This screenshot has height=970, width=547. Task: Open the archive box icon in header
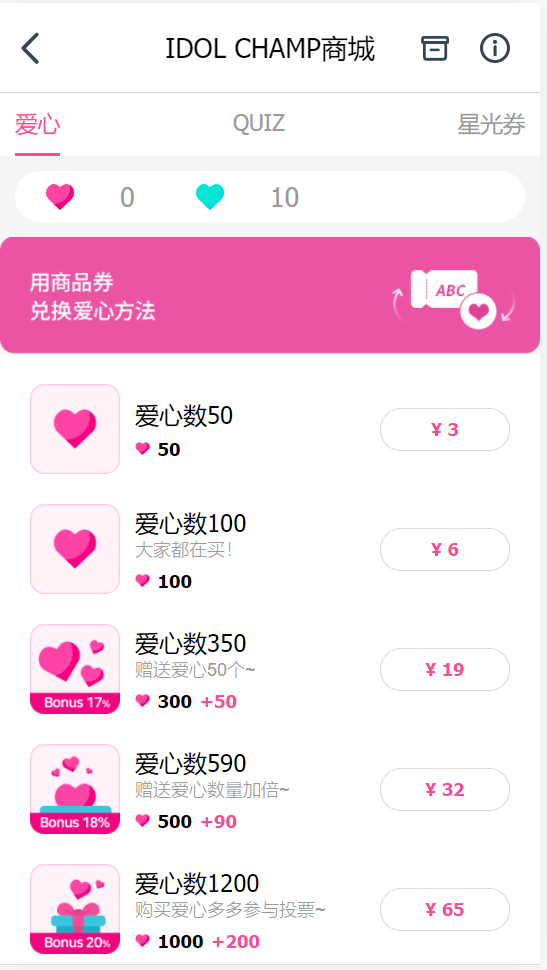[435, 48]
